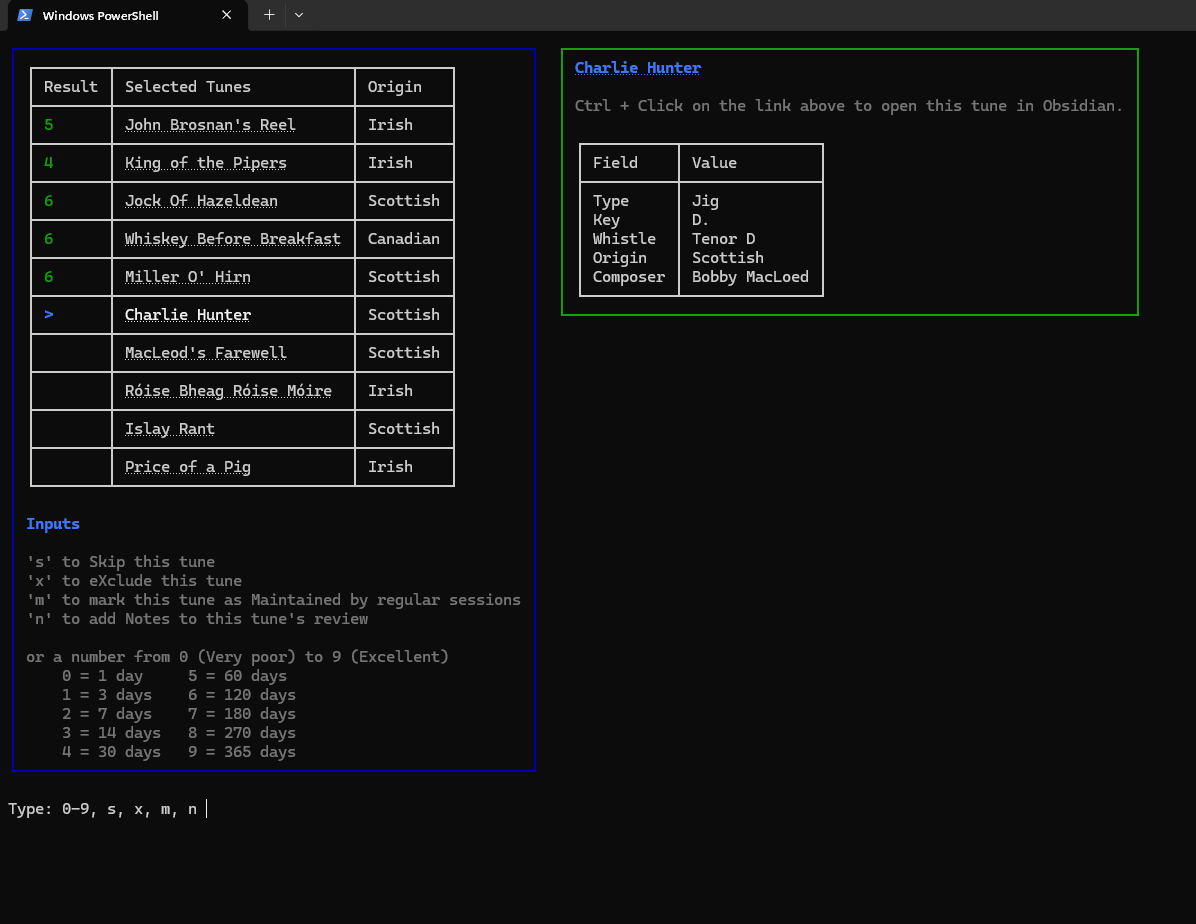Click the "6 = 120 days" entry
Image resolution: width=1196 pixels, height=924 pixels.
pyautogui.click(x=242, y=695)
